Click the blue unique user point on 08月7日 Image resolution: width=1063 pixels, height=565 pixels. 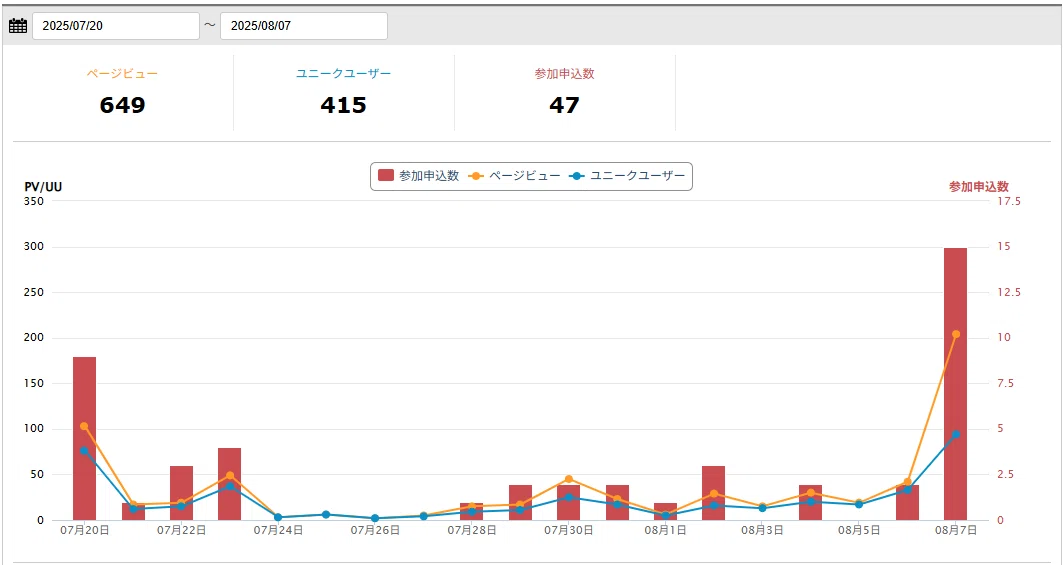[956, 435]
